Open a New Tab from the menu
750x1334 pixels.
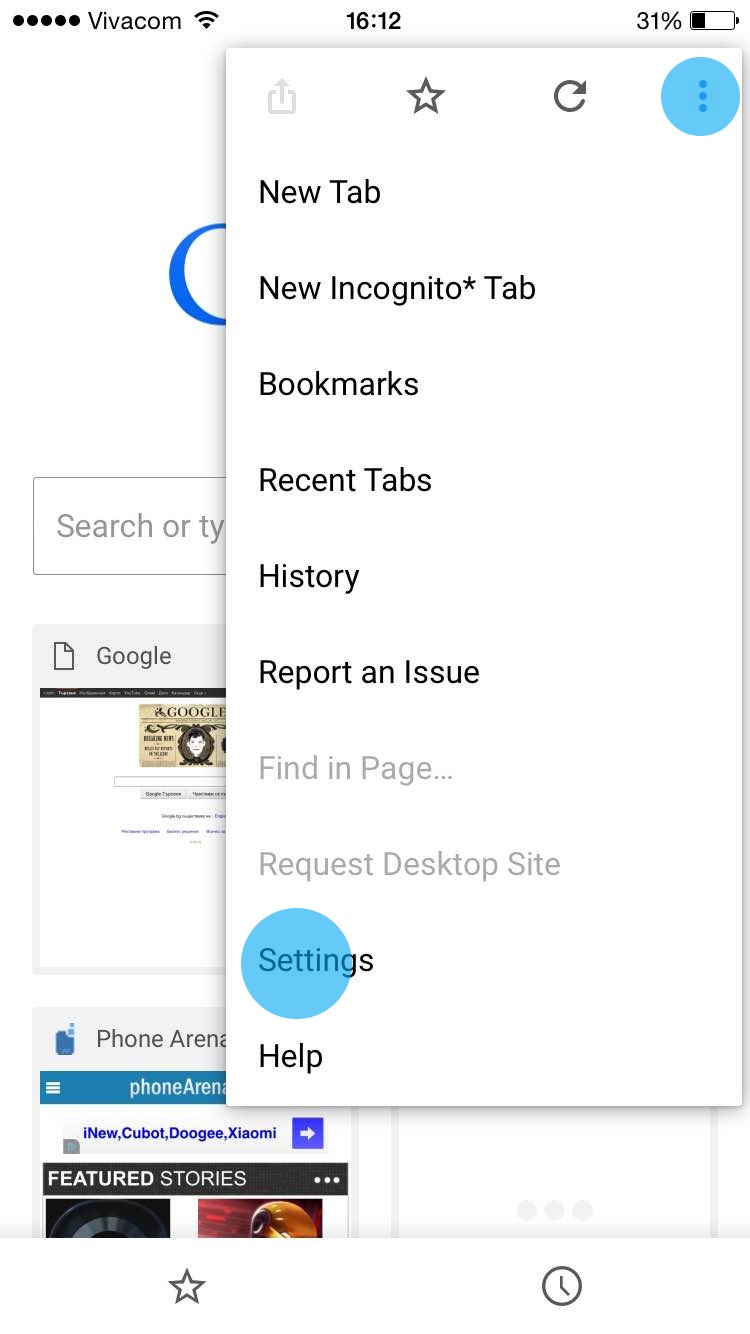[x=320, y=192]
